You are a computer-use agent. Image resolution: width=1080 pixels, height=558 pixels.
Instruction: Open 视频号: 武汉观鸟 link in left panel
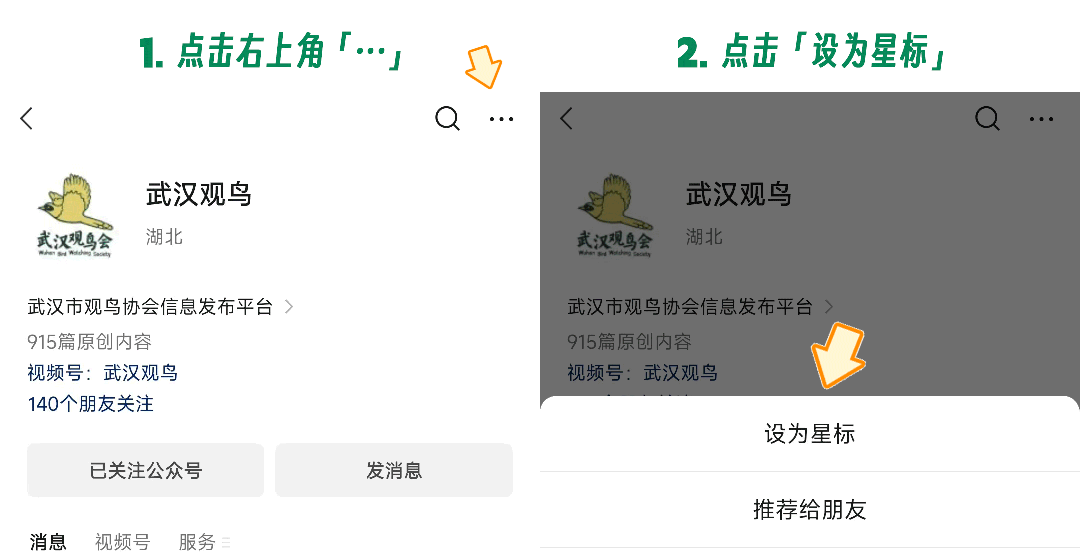[103, 373]
